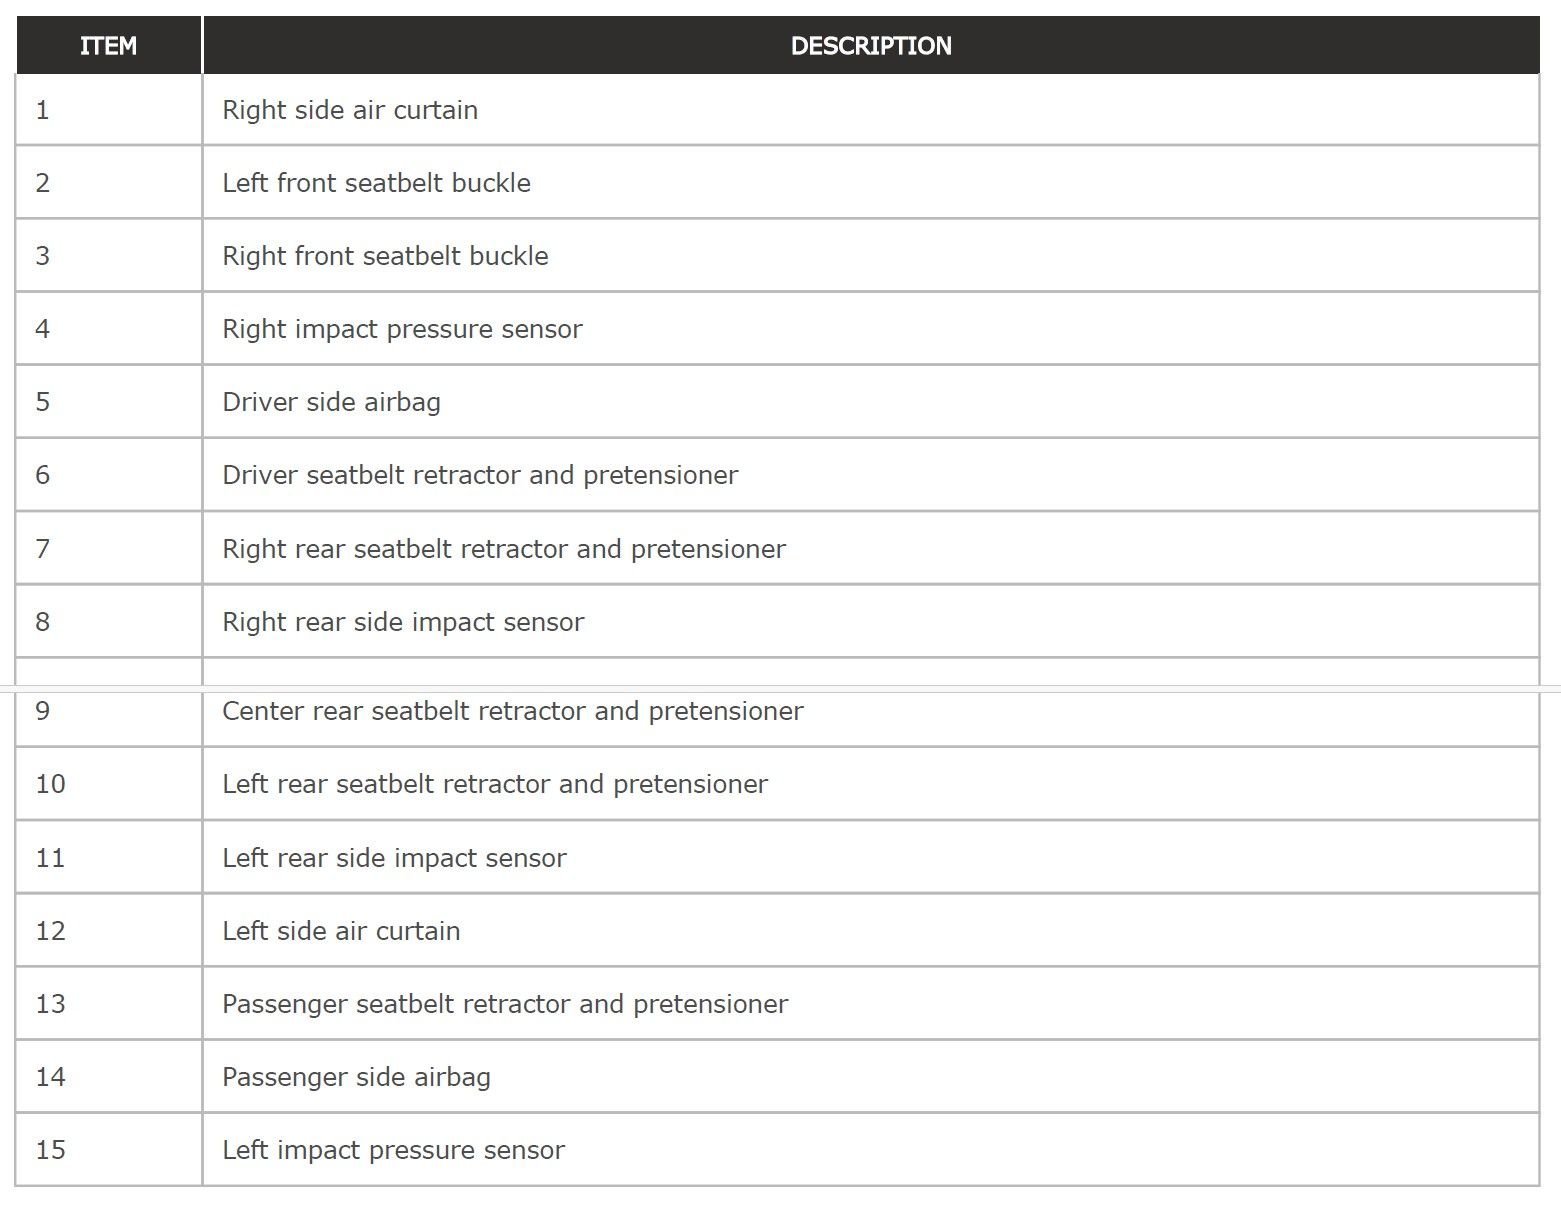Click the ITEM column header
The image size is (1561, 1213).
pos(108,45)
